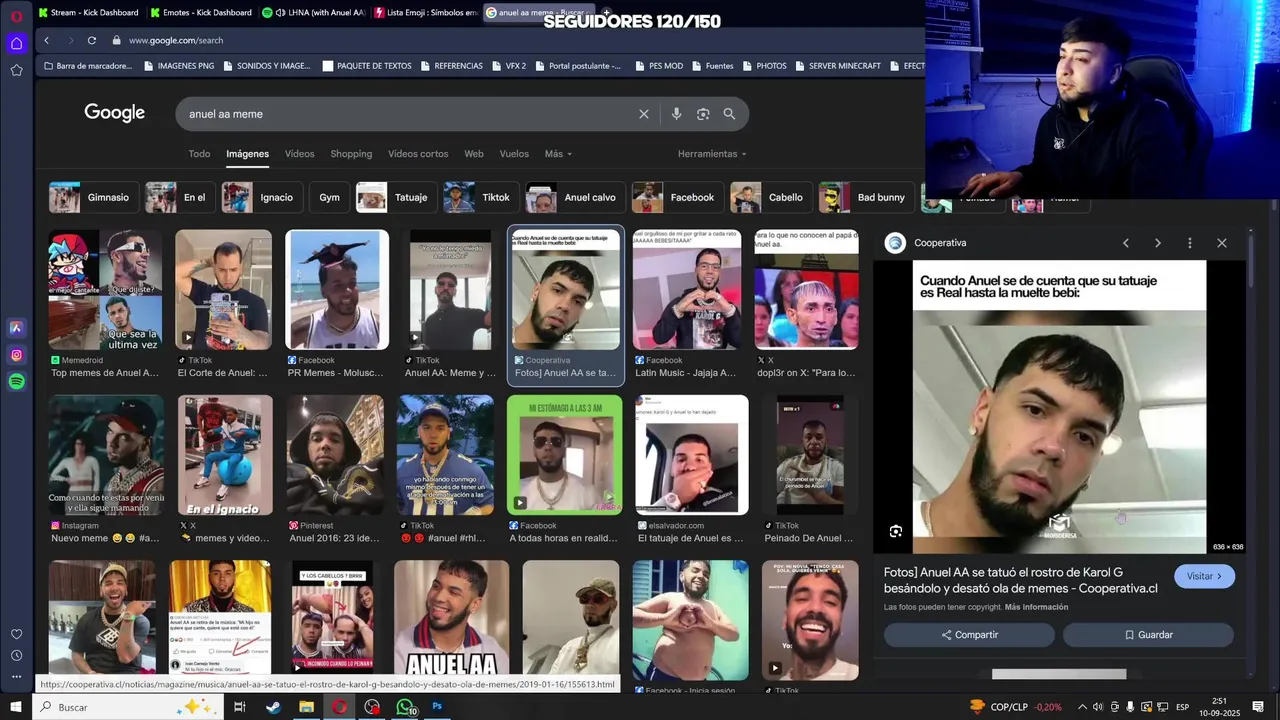Show previous image in the preview panel
The image size is (1280, 720).
click(1126, 243)
